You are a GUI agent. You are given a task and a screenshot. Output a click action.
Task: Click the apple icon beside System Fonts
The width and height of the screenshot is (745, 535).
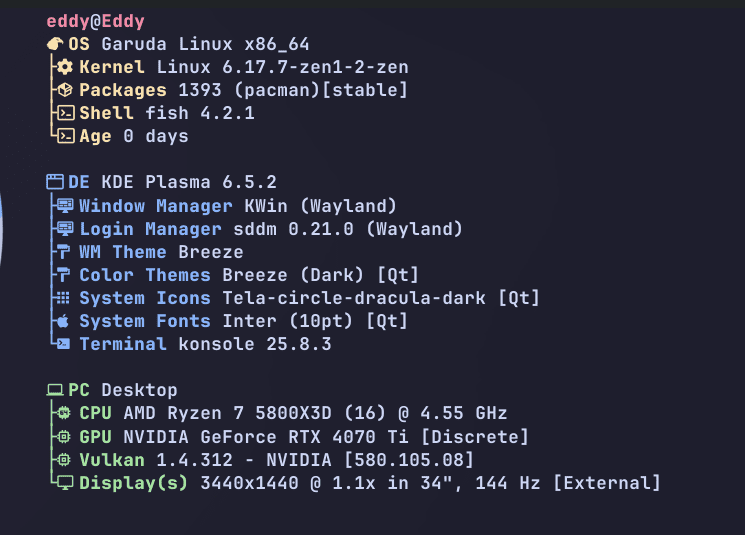(65, 321)
